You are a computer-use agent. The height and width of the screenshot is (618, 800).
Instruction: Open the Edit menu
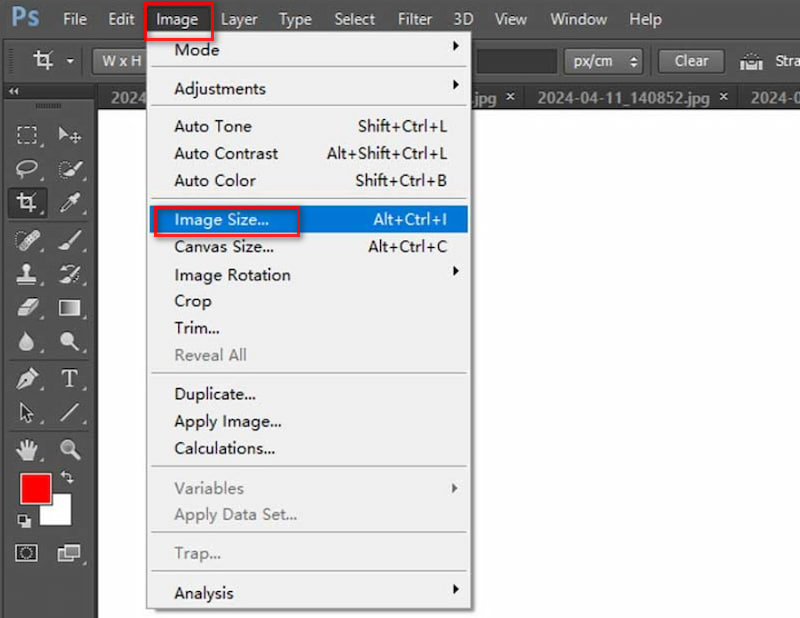pyautogui.click(x=121, y=19)
